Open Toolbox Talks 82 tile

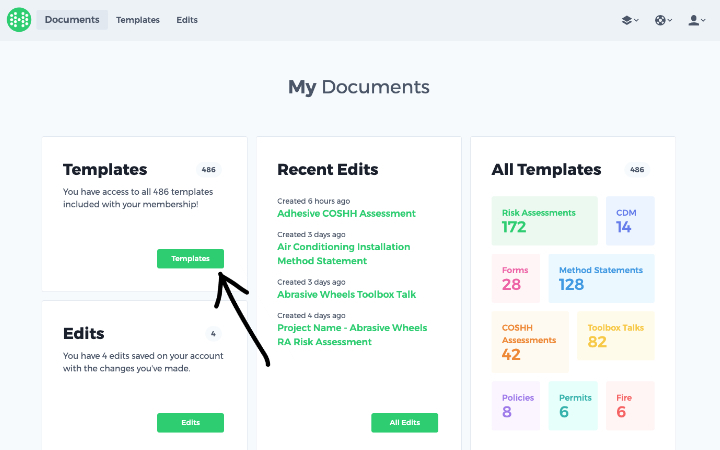click(616, 336)
